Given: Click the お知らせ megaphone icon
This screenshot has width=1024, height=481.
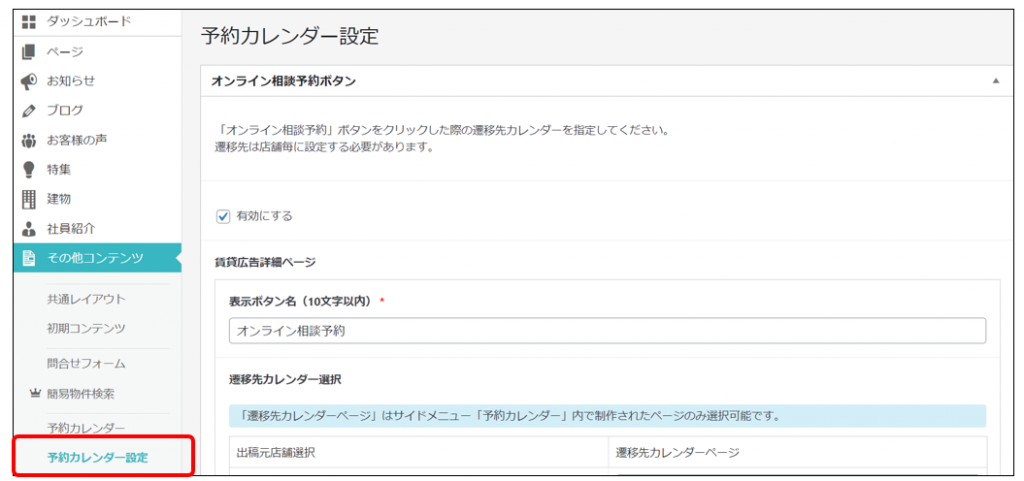Looking at the screenshot, I should (29, 81).
